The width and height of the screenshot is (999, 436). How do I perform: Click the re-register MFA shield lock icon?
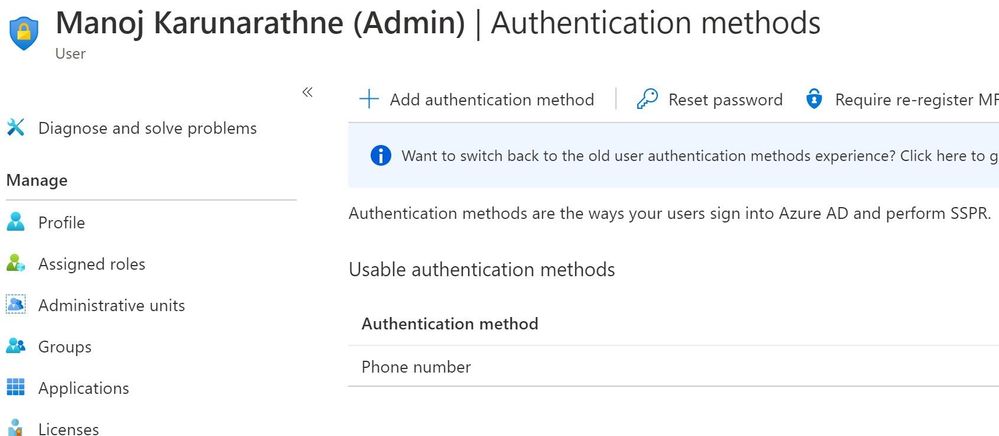pyautogui.click(x=814, y=99)
